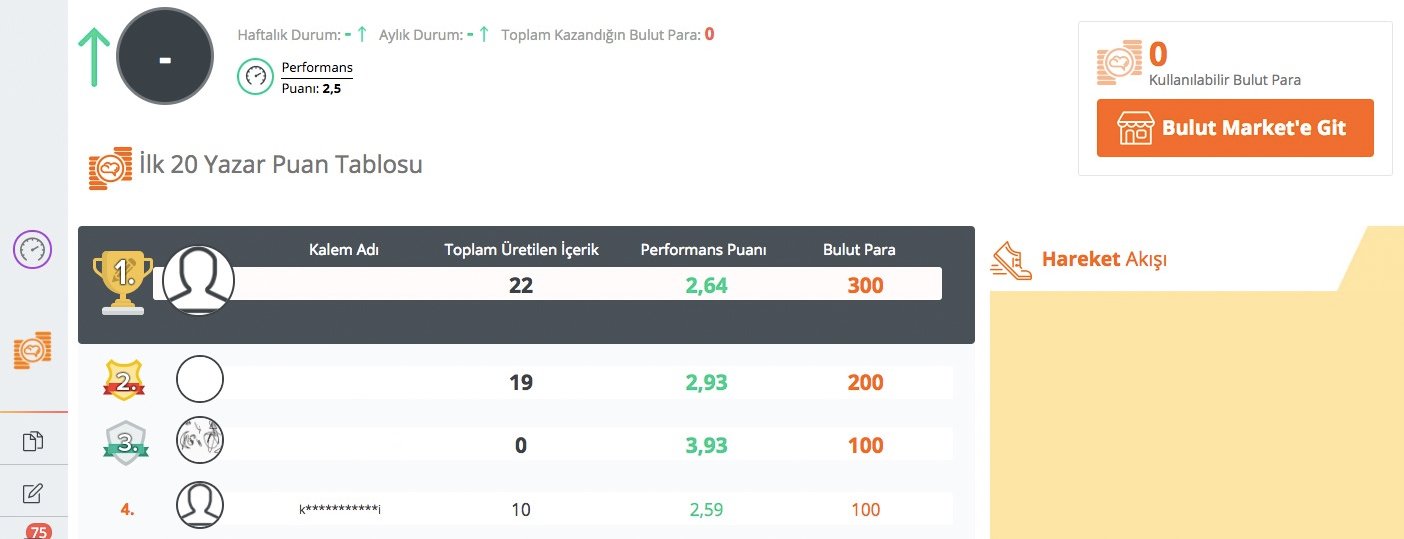Image resolution: width=1404 pixels, height=539 pixels.
Task: Click the third-ranked author's avatar image
Action: (200, 440)
